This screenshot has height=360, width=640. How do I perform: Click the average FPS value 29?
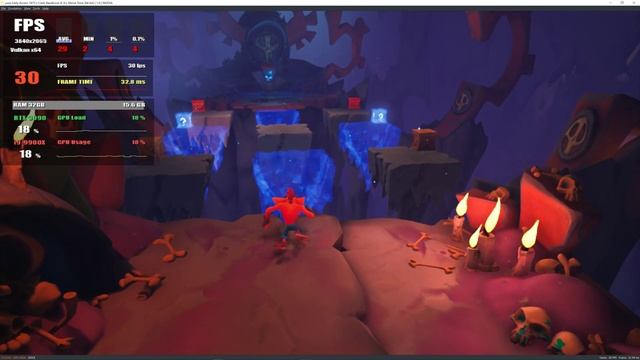62,49
